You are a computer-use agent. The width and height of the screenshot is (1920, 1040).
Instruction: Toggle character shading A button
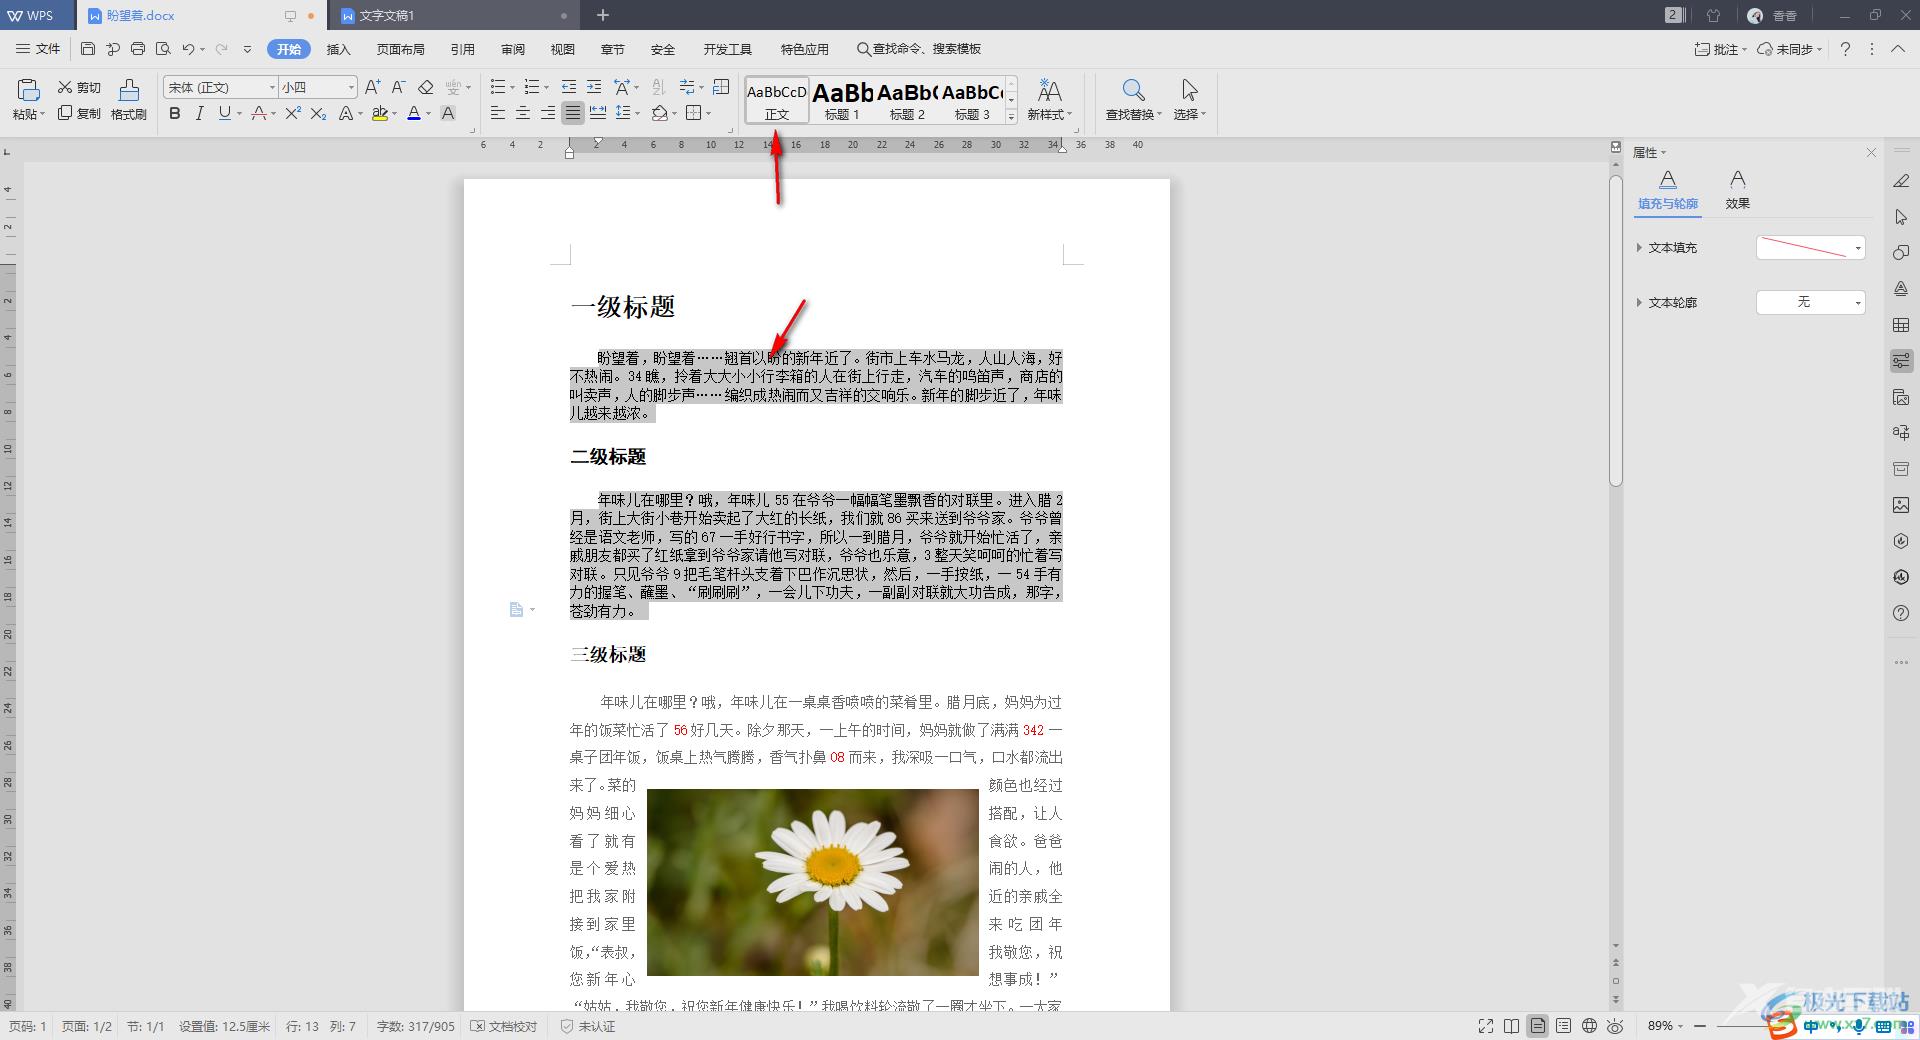point(448,113)
